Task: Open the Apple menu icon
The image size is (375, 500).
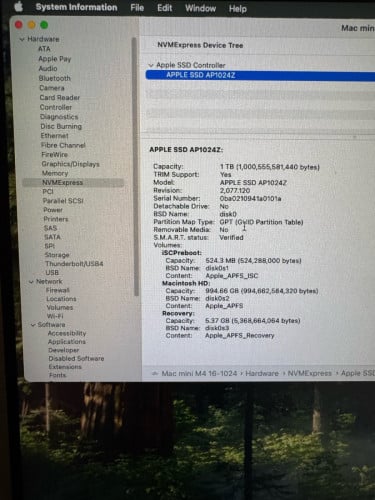Action: click(x=19, y=7)
